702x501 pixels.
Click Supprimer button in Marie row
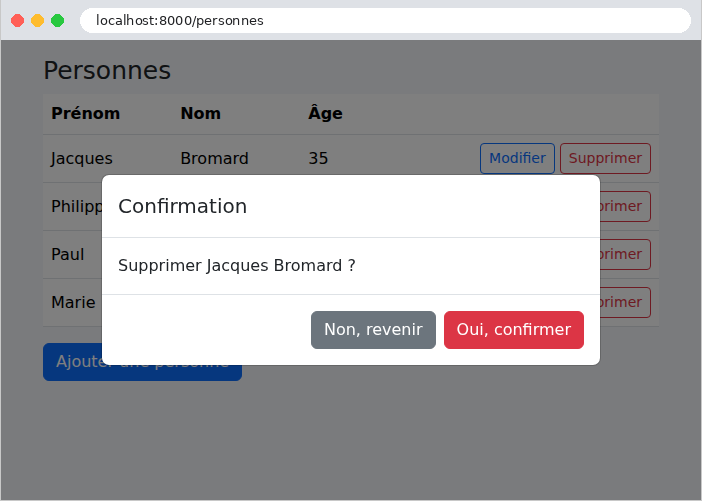625,302
